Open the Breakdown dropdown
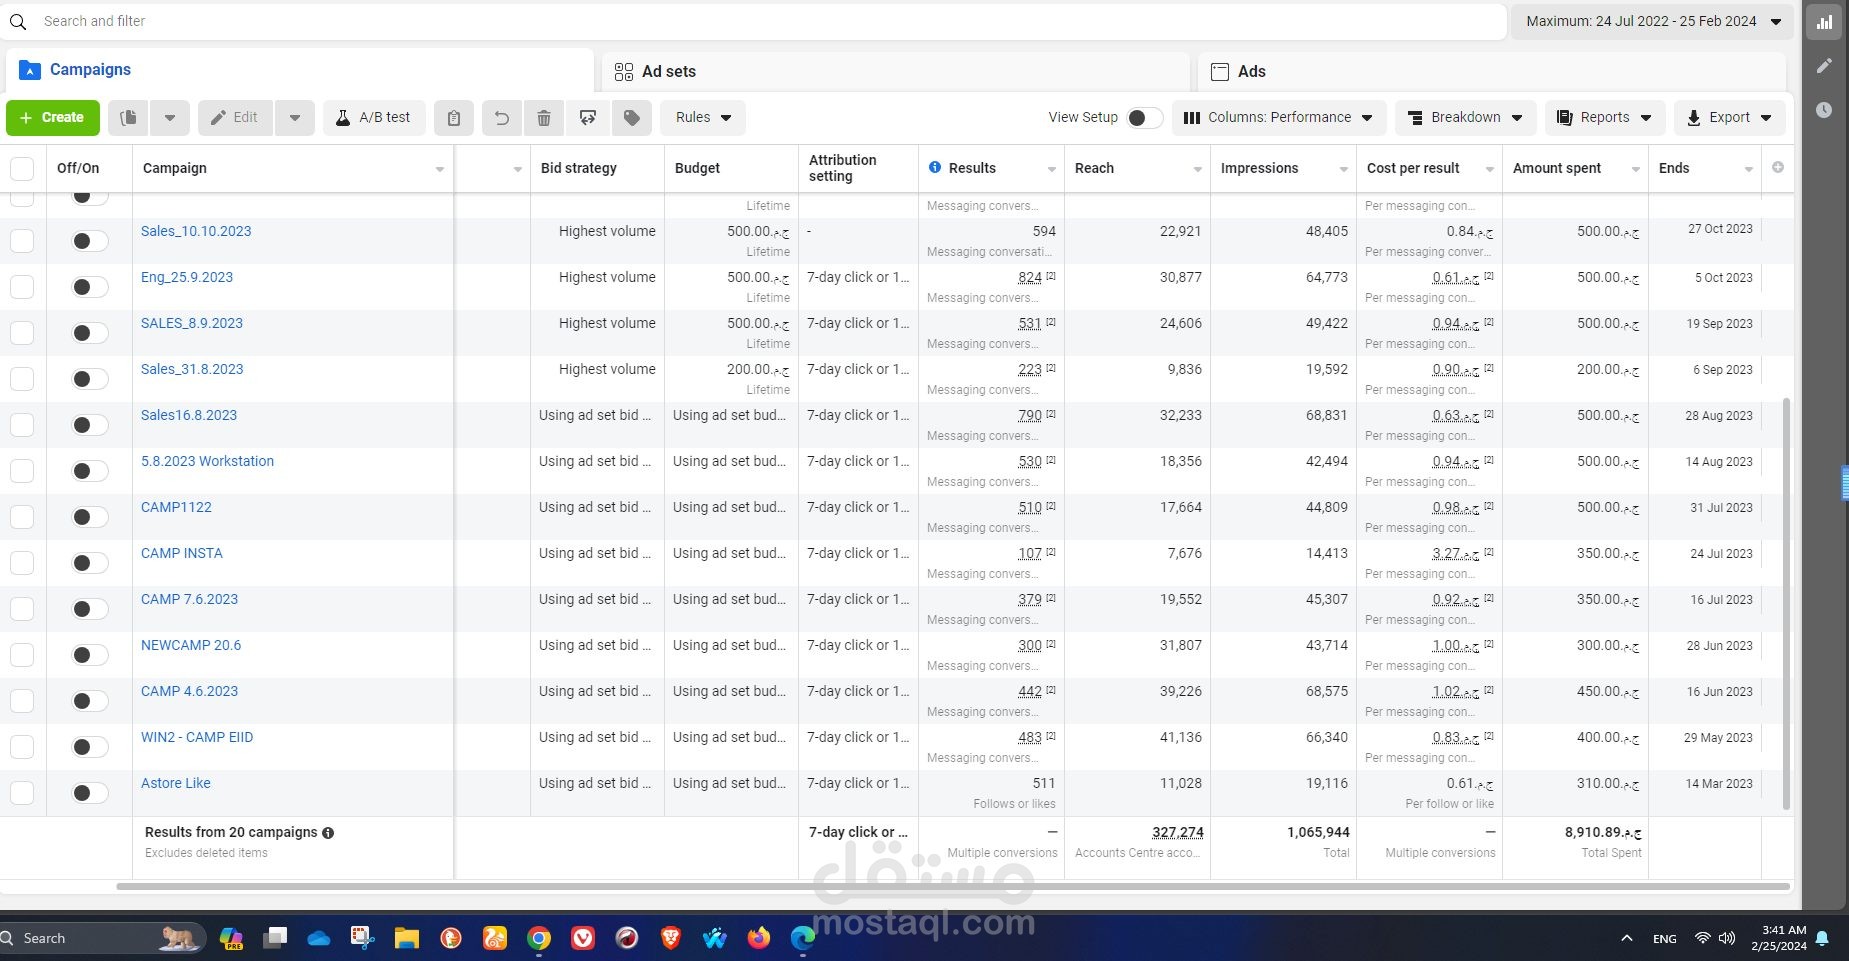This screenshot has width=1849, height=961. pos(1465,118)
